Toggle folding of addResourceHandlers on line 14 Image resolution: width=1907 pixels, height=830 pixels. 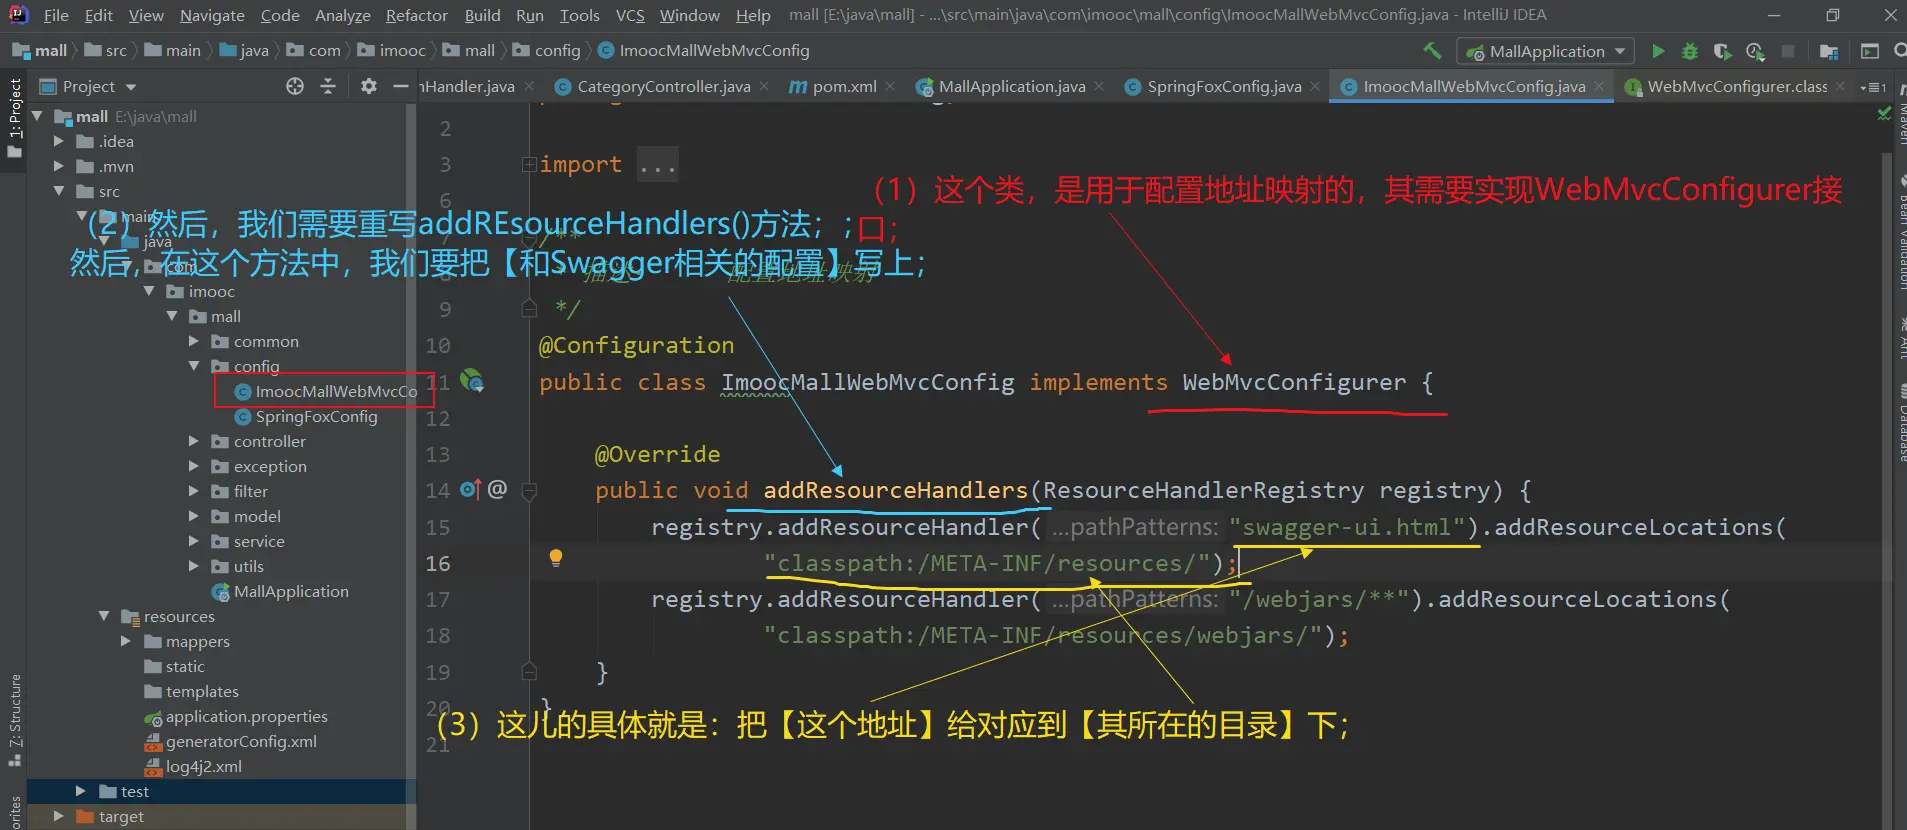pos(529,490)
